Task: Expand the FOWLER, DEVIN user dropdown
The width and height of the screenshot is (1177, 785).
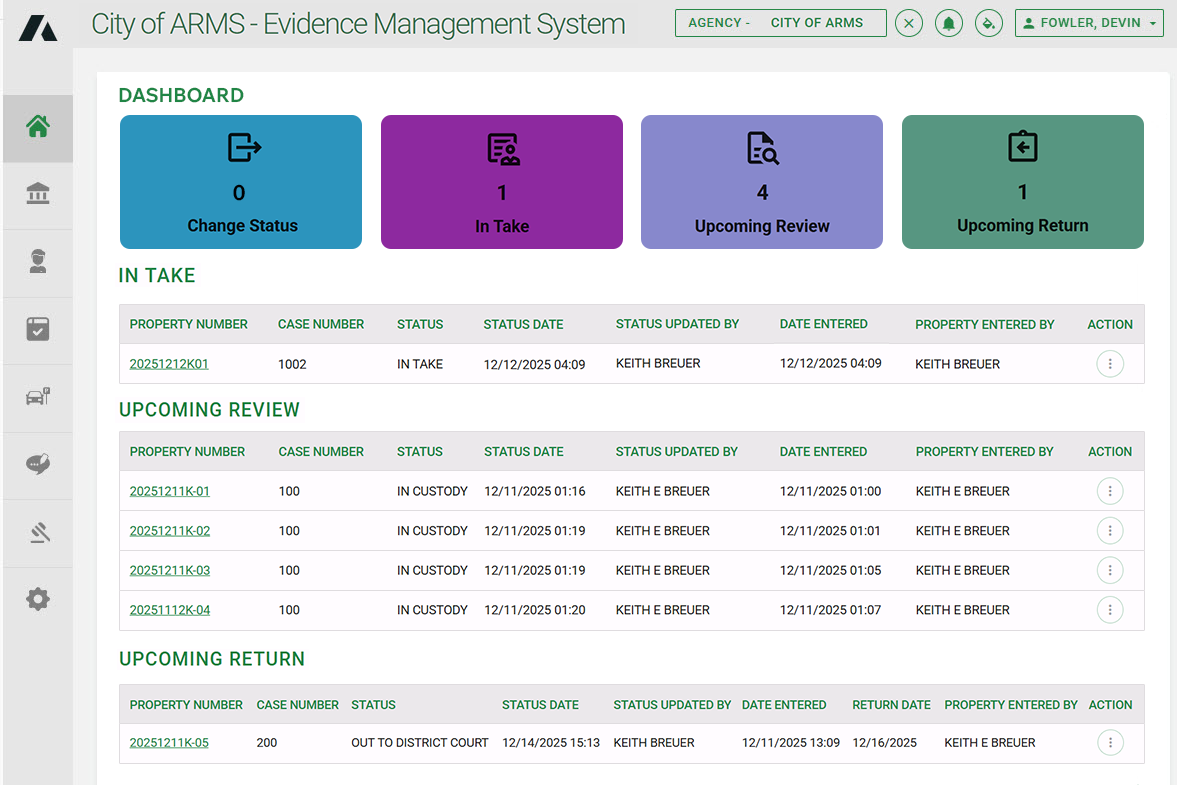Action: coord(1089,22)
